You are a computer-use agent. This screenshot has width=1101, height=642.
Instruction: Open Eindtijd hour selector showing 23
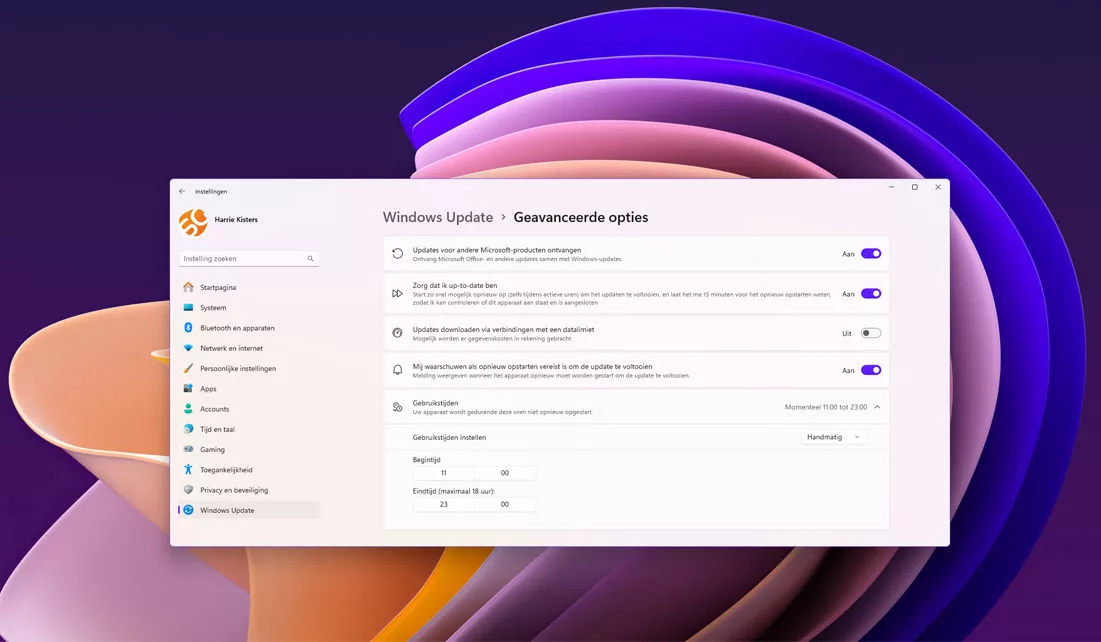pos(443,504)
